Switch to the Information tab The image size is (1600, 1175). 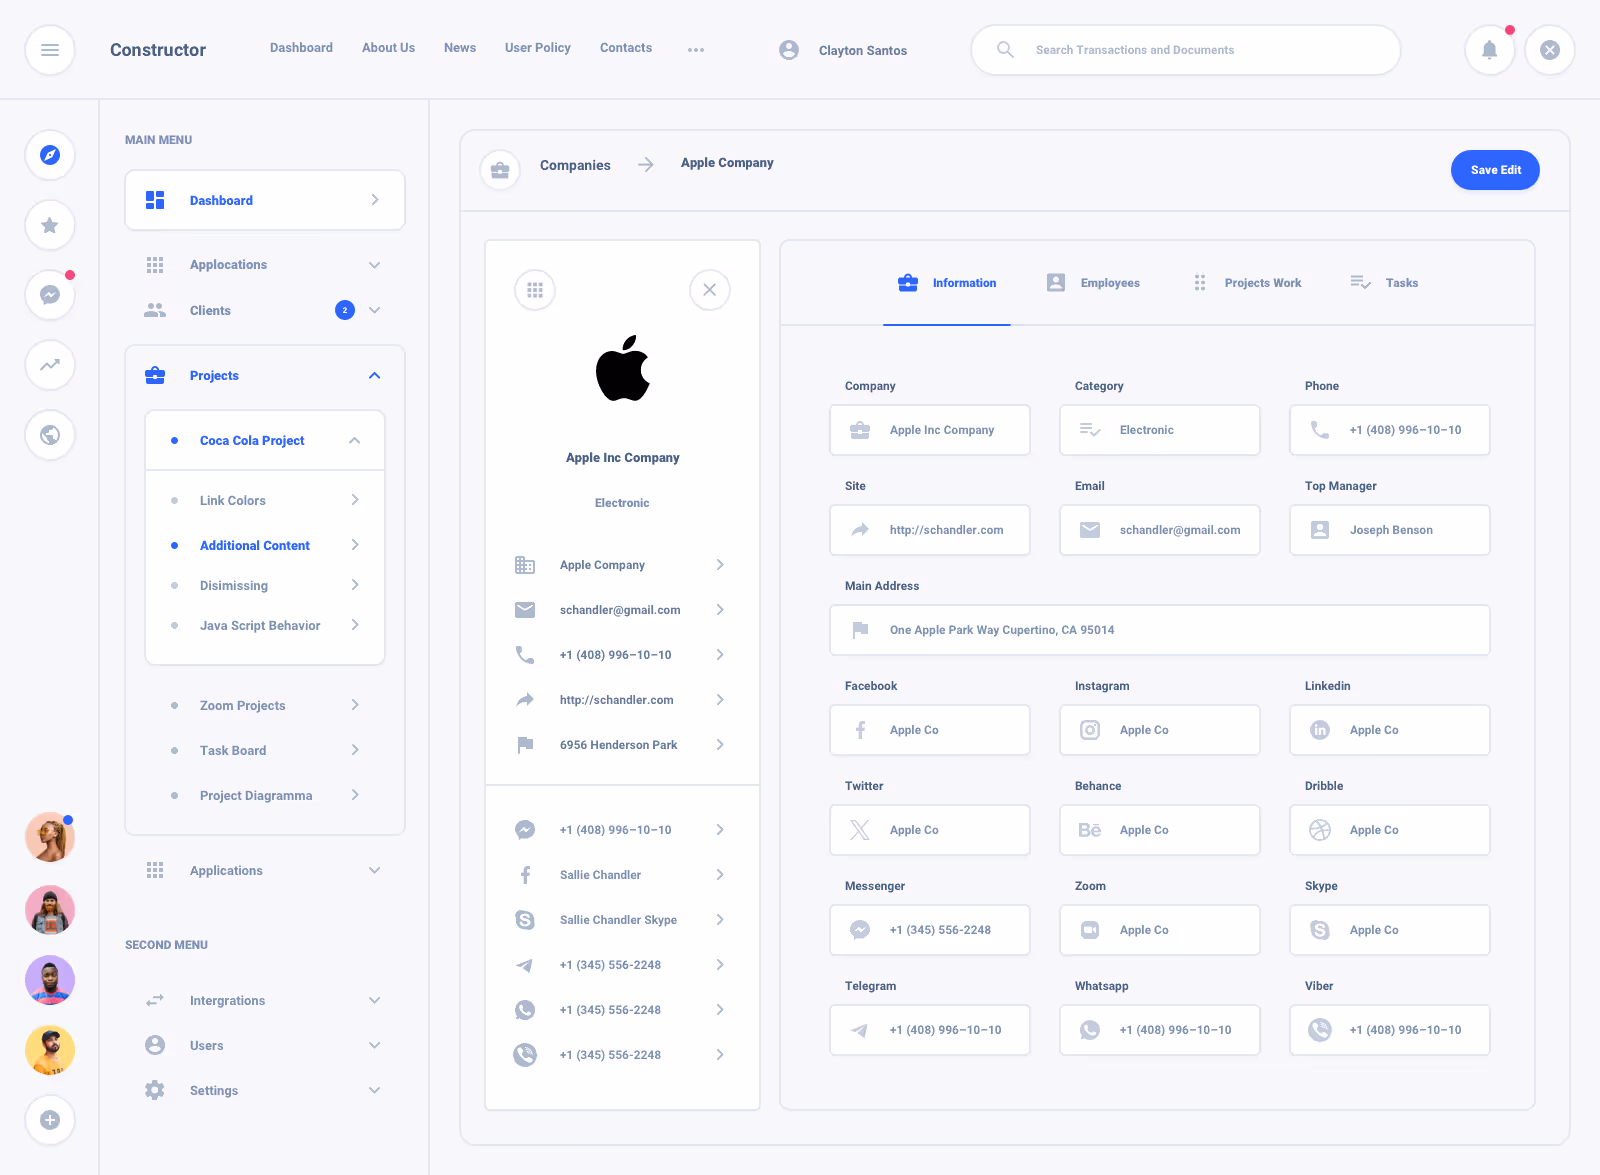(947, 283)
